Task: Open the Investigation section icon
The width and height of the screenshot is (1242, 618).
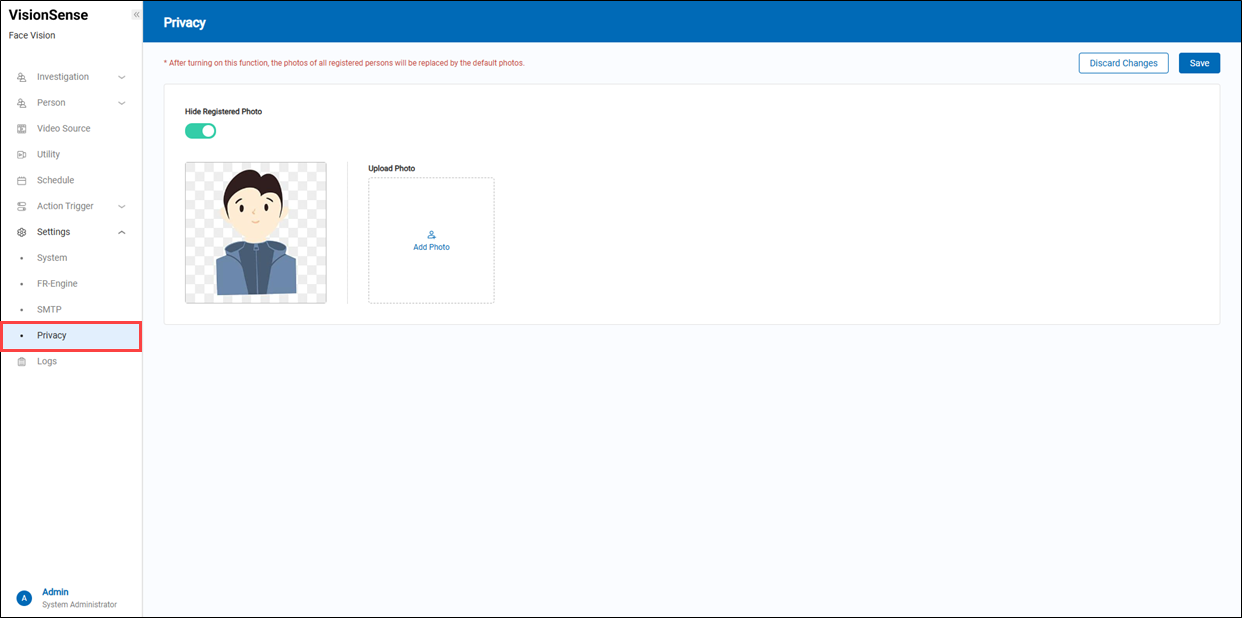Action: (22, 77)
